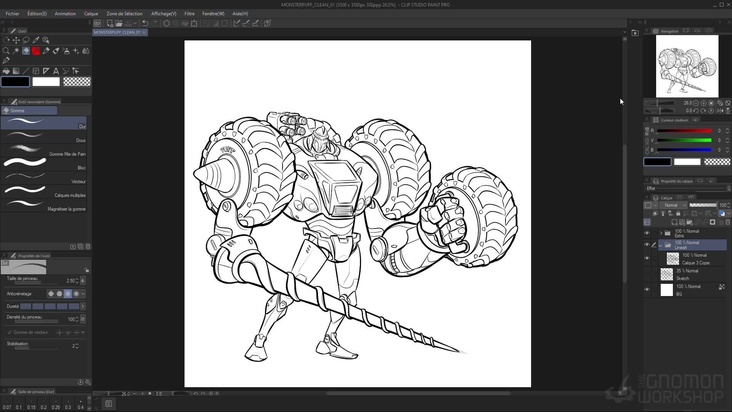
Task: Toggle visibility of Calque 3 Copie layer
Action: pos(647,258)
